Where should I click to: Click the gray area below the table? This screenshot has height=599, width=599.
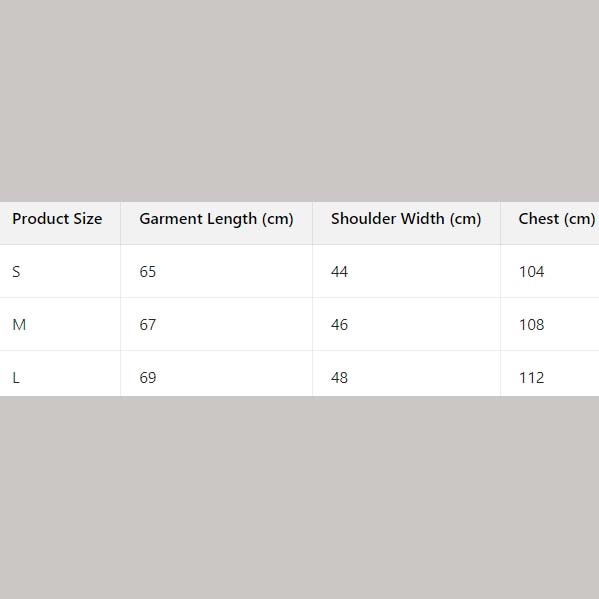300,497
